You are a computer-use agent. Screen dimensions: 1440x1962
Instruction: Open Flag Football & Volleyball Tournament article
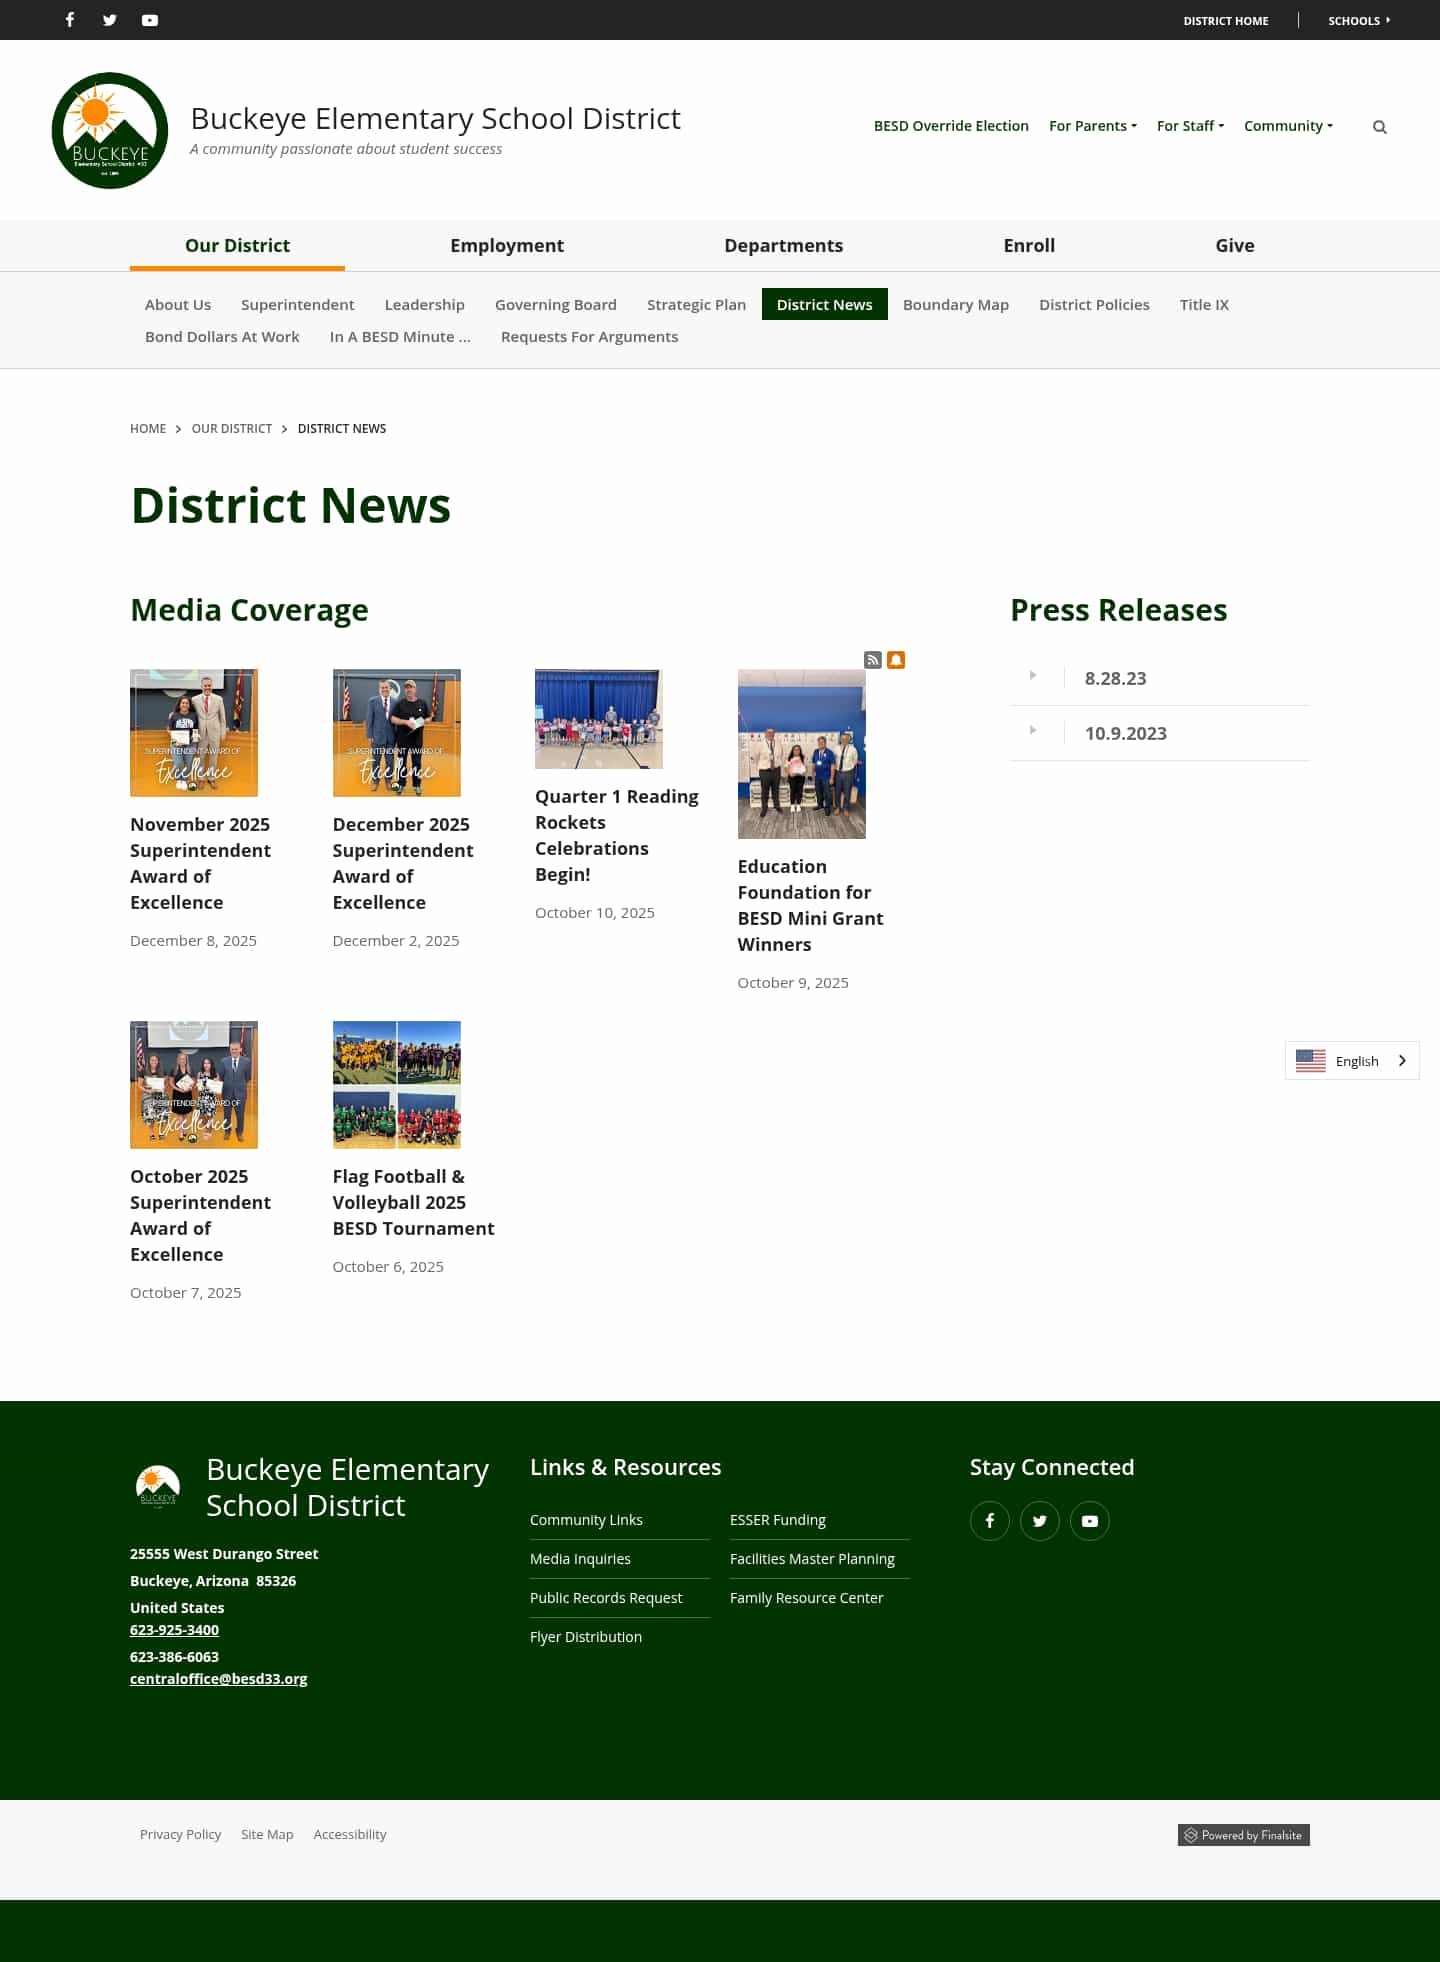(x=413, y=1202)
